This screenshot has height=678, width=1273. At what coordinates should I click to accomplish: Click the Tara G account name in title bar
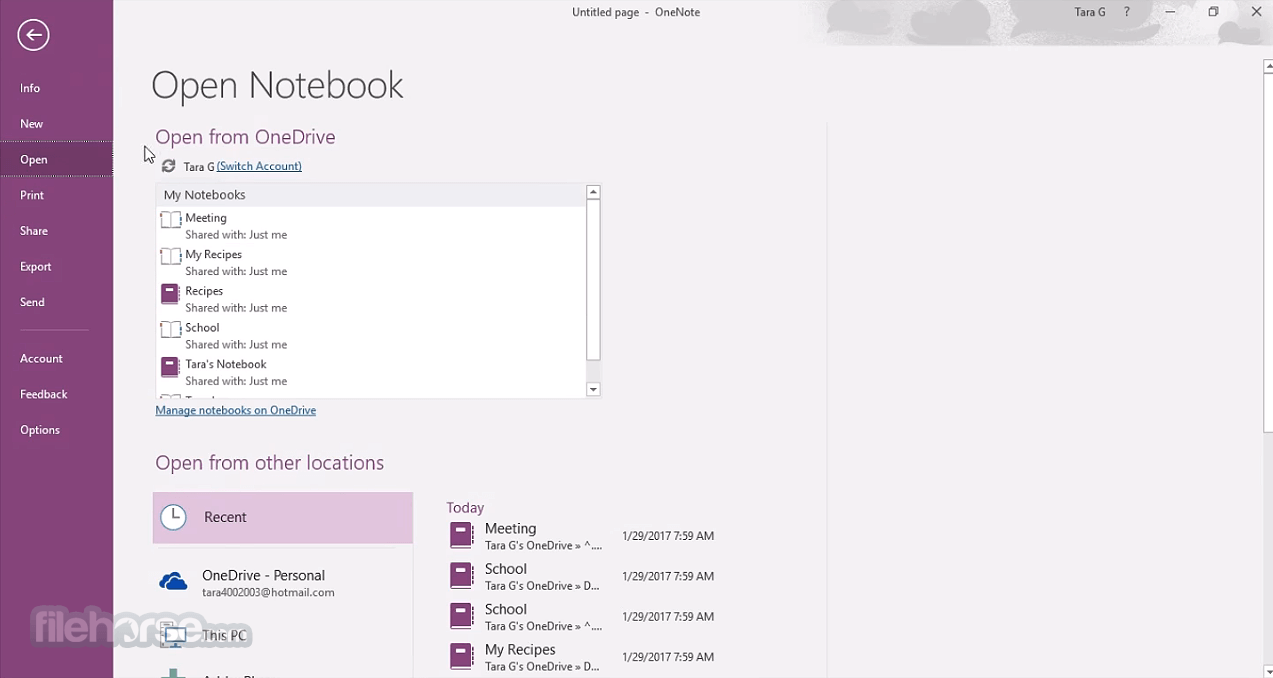coord(1089,12)
